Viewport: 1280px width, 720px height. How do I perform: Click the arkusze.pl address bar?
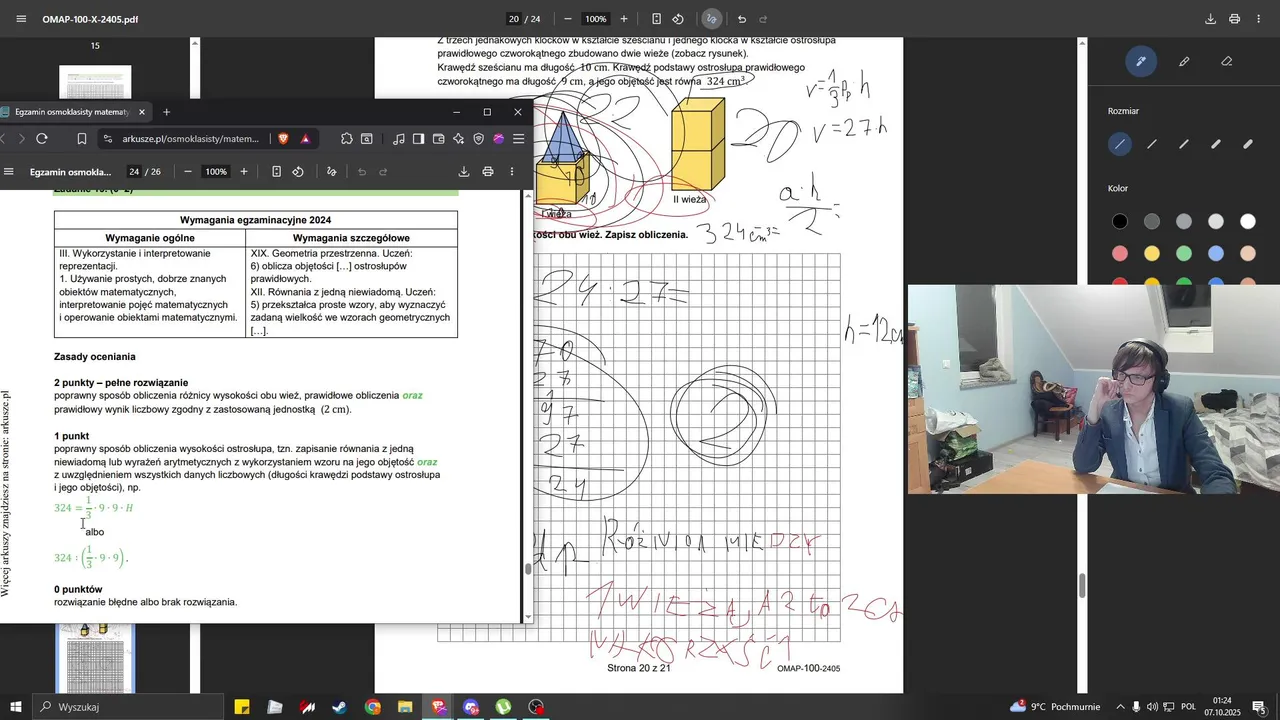(x=190, y=139)
